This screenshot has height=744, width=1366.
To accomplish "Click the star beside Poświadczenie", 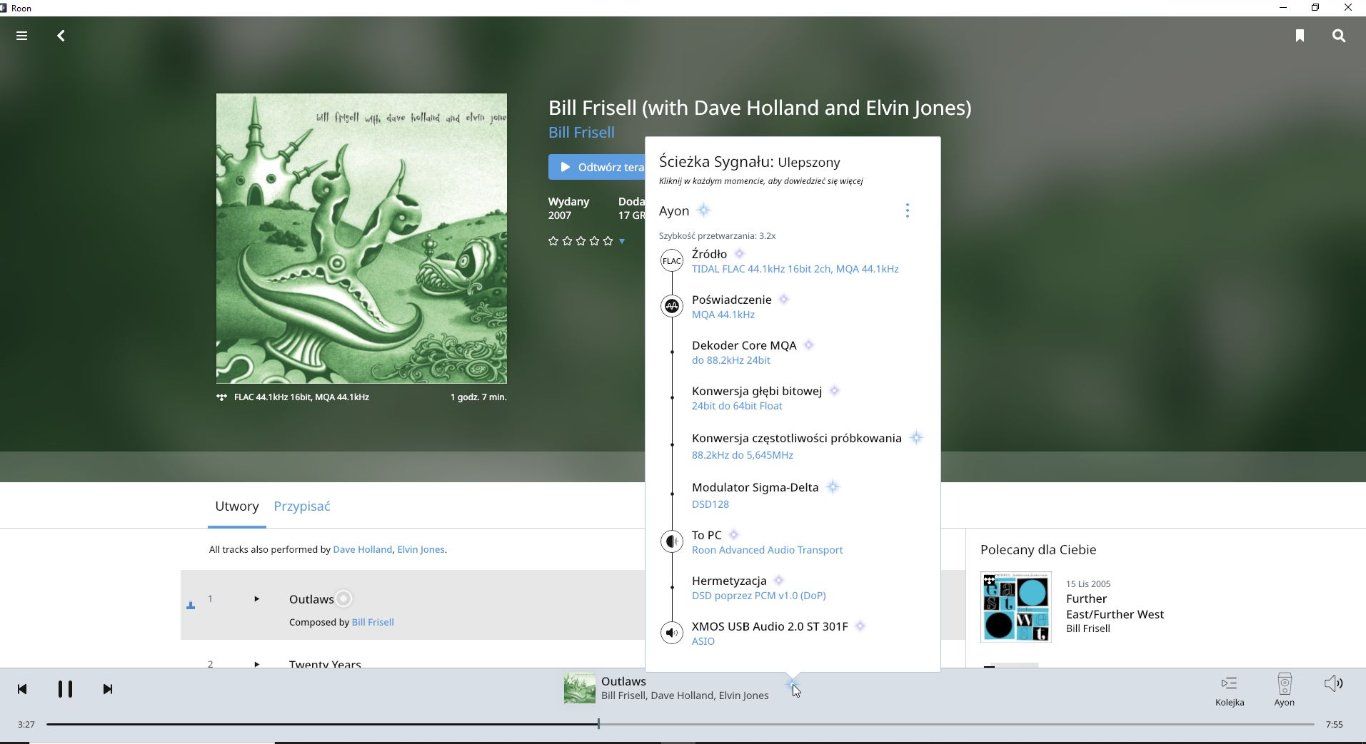I will point(784,299).
